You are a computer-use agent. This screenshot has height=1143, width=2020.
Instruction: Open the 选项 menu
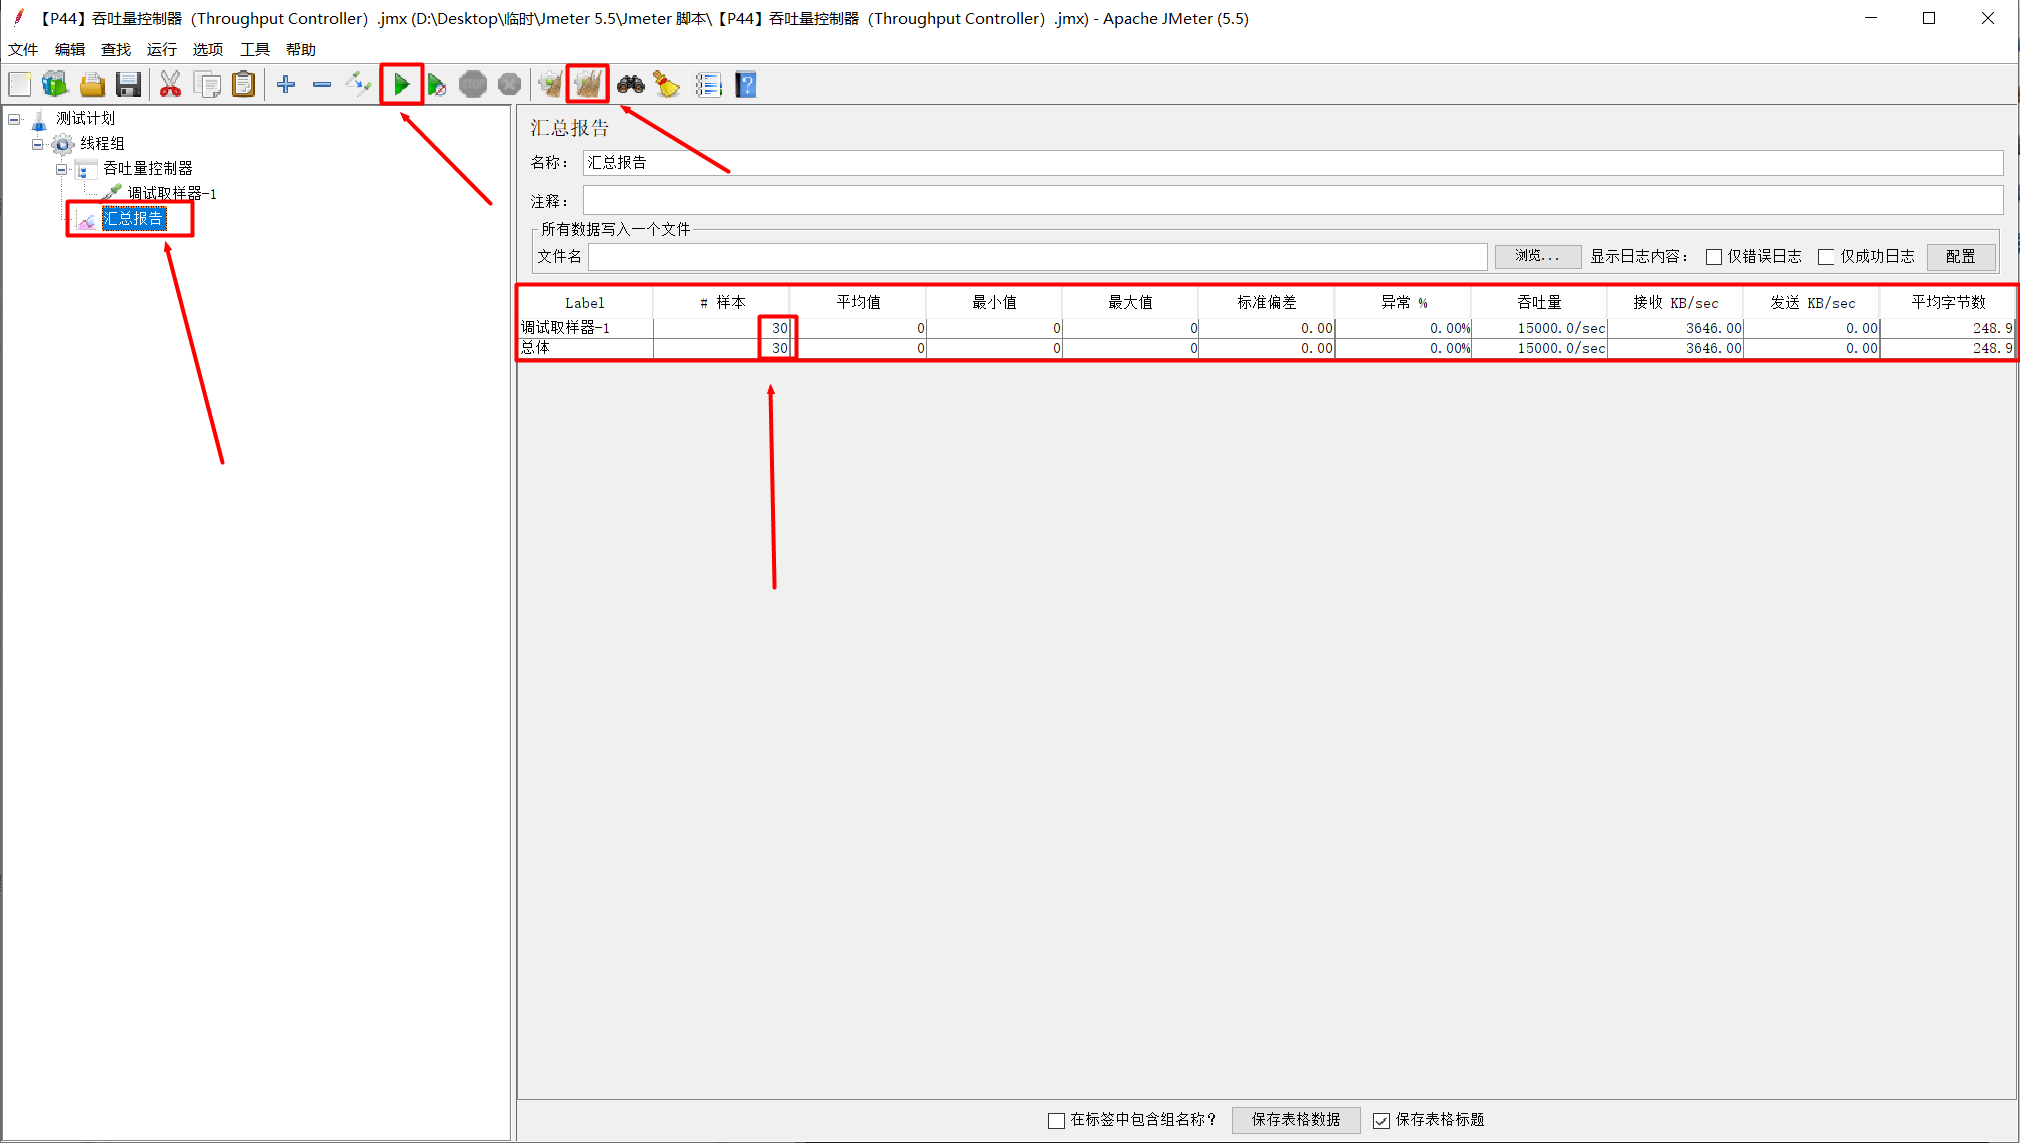coord(208,49)
